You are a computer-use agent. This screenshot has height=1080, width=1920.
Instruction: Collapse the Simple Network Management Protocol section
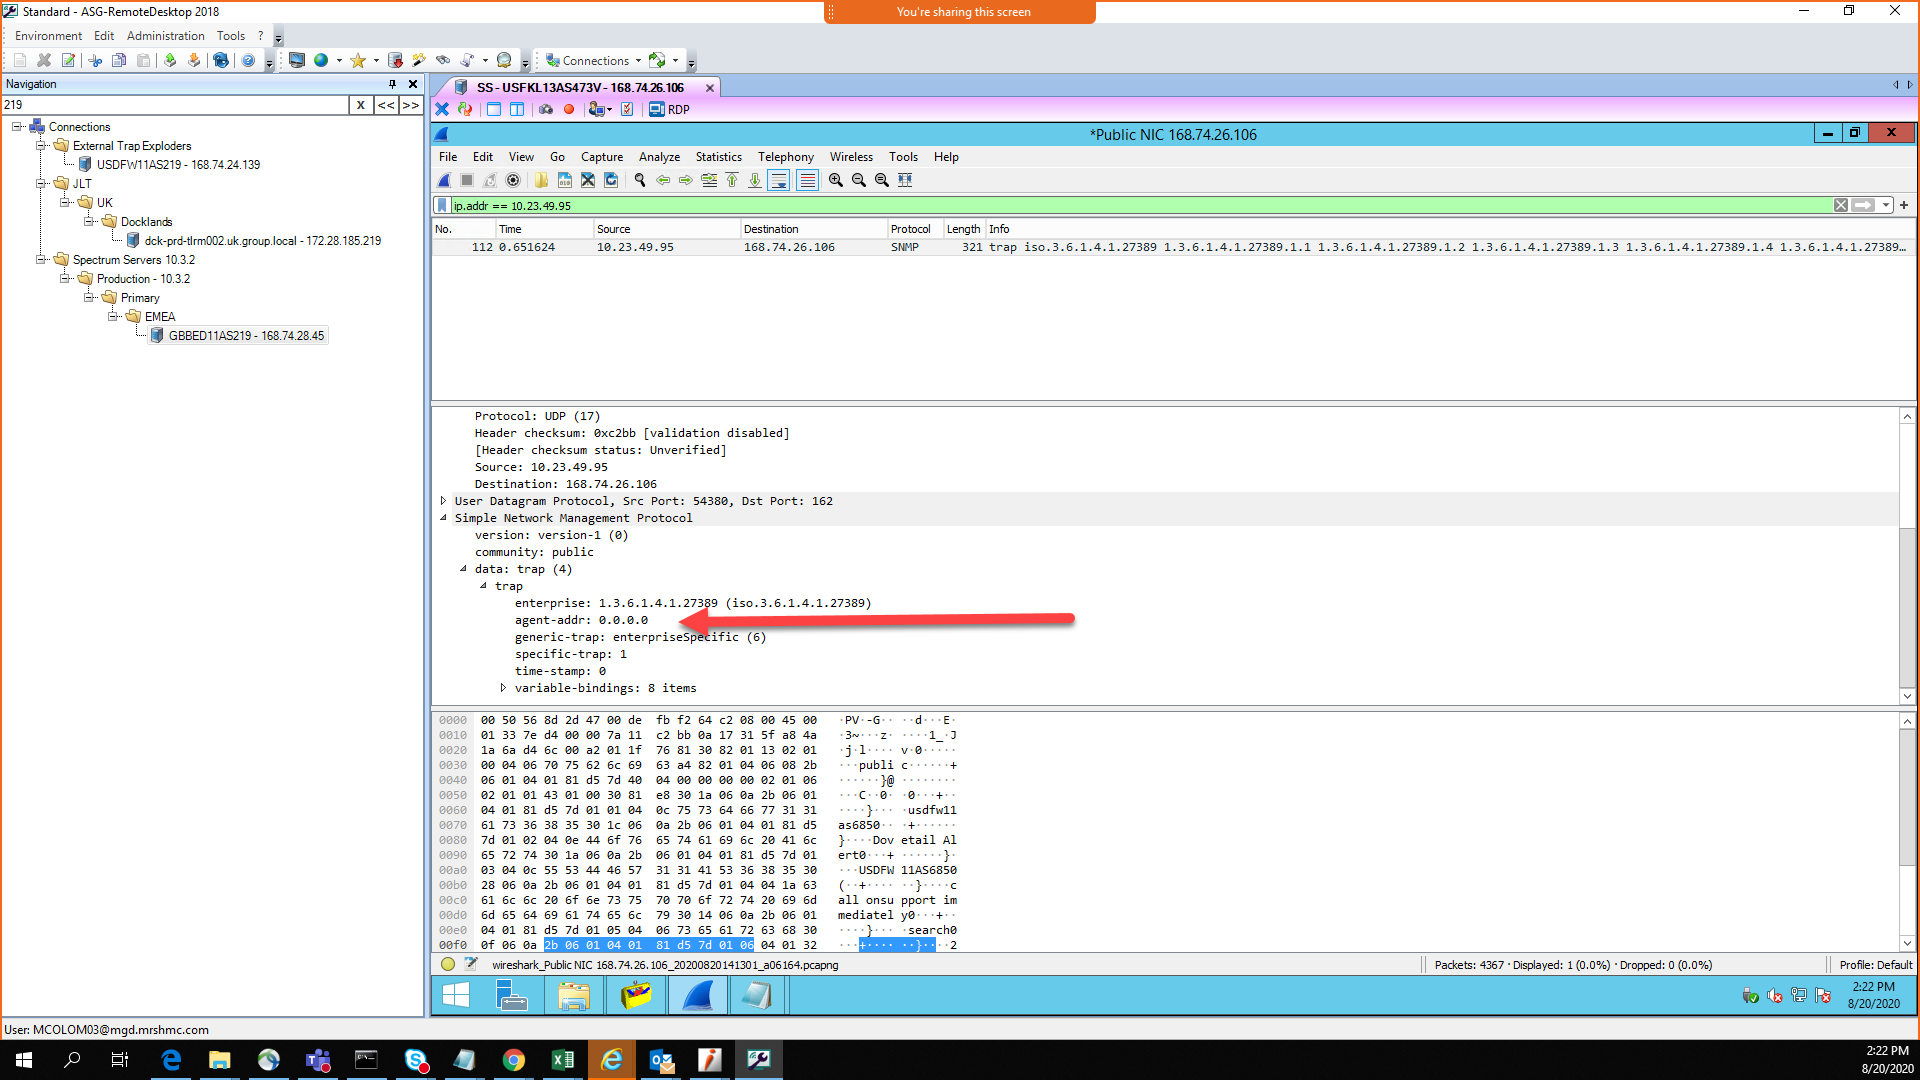point(444,518)
